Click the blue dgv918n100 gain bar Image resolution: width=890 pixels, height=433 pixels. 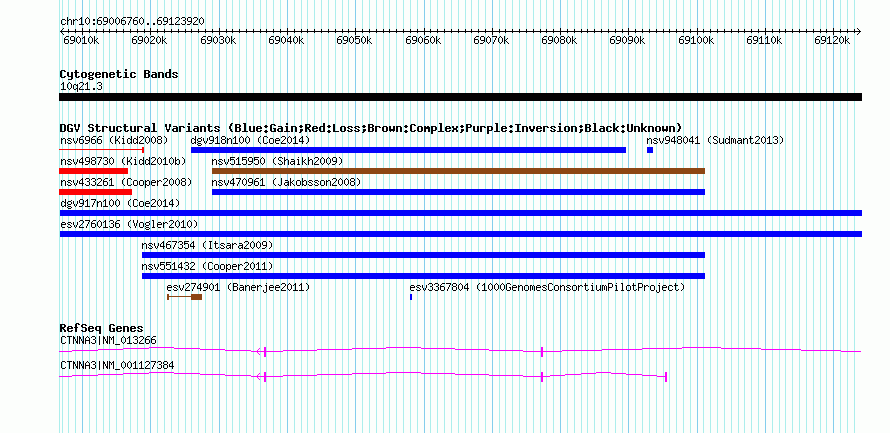click(409, 150)
